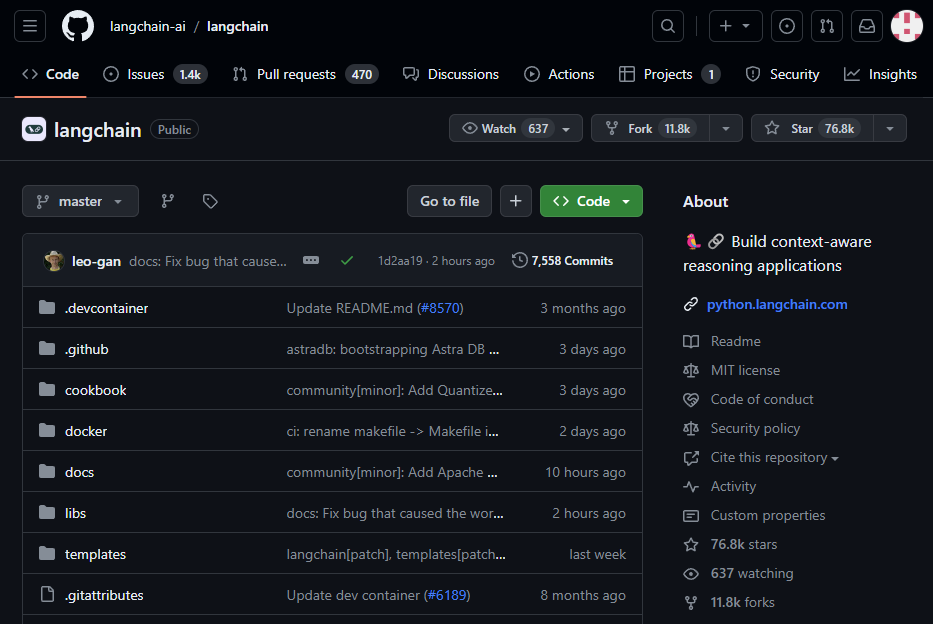View tags using the tag icon
933x624 pixels.
pos(210,201)
